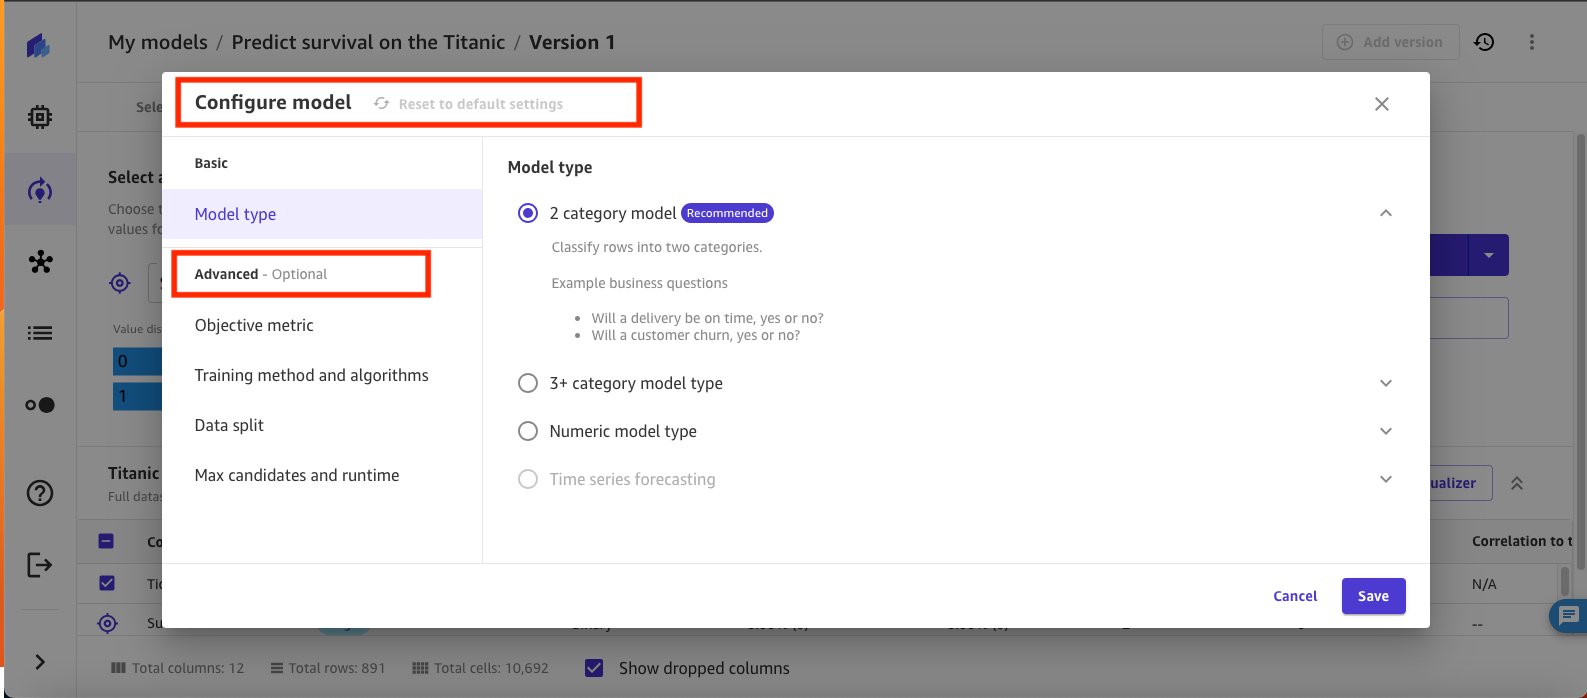Viewport: 1587px width, 698px height.
Task: Click the target icon in the bottom table row
Action: pos(107,624)
